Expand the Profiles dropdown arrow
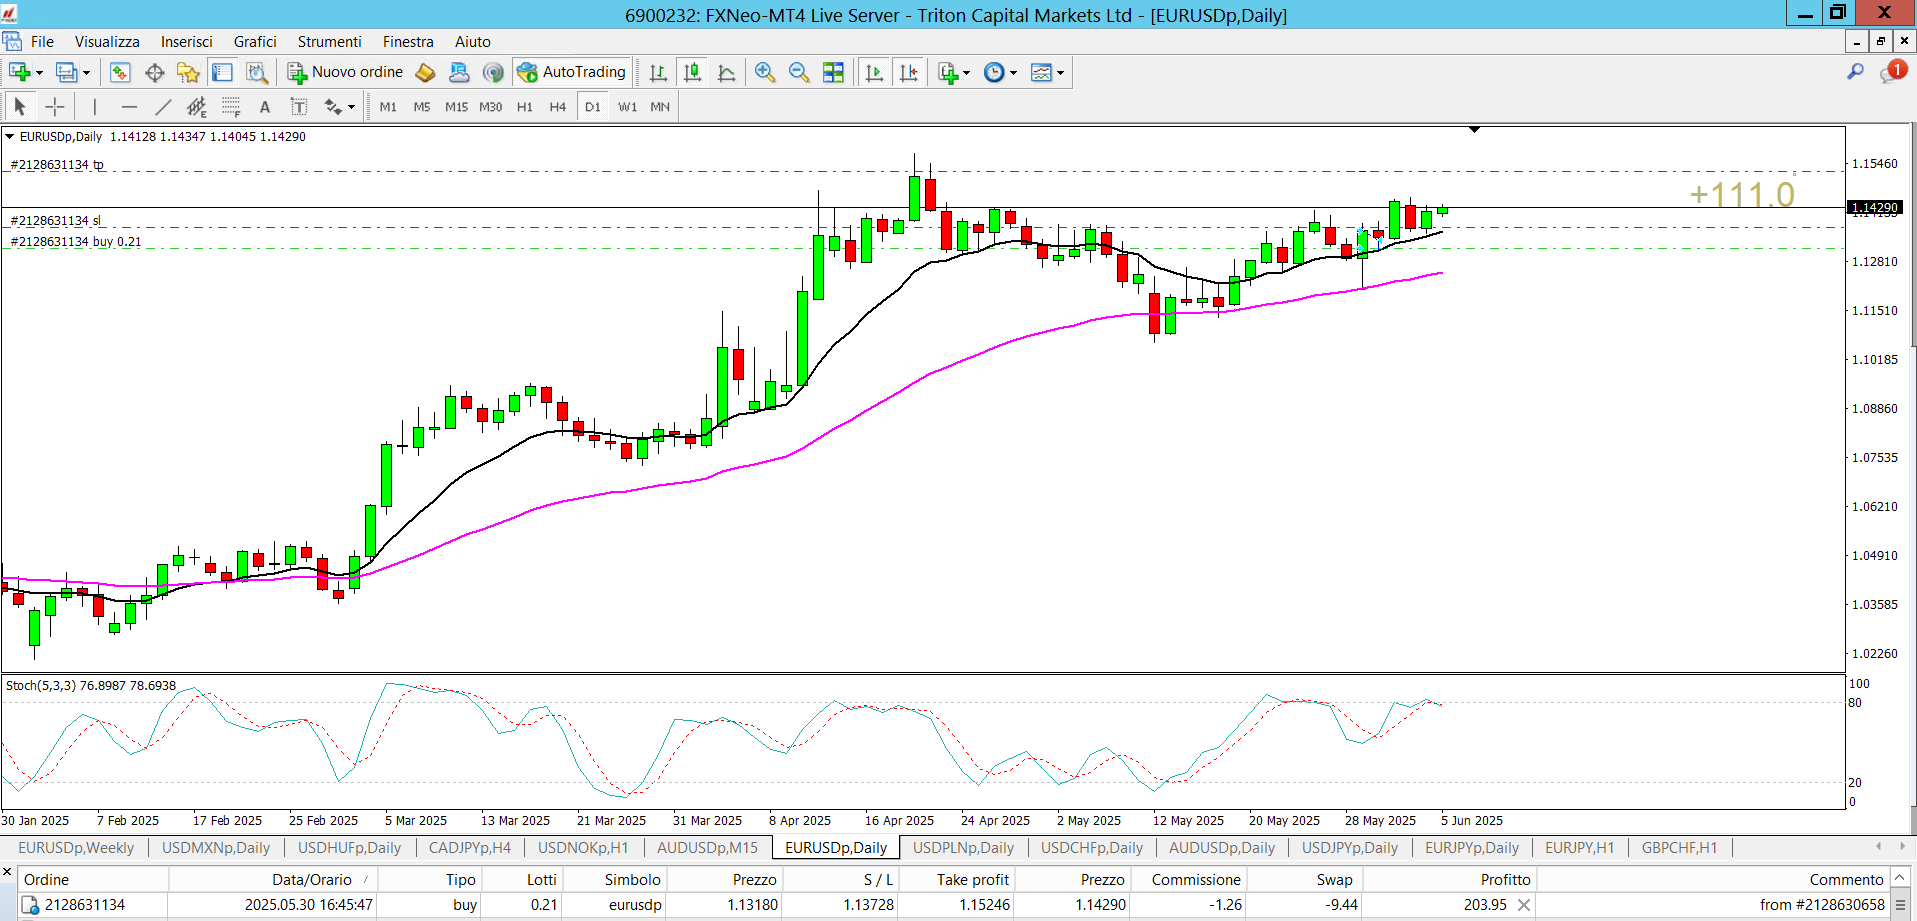The height and width of the screenshot is (921, 1917). pyautogui.click(x=86, y=73)
